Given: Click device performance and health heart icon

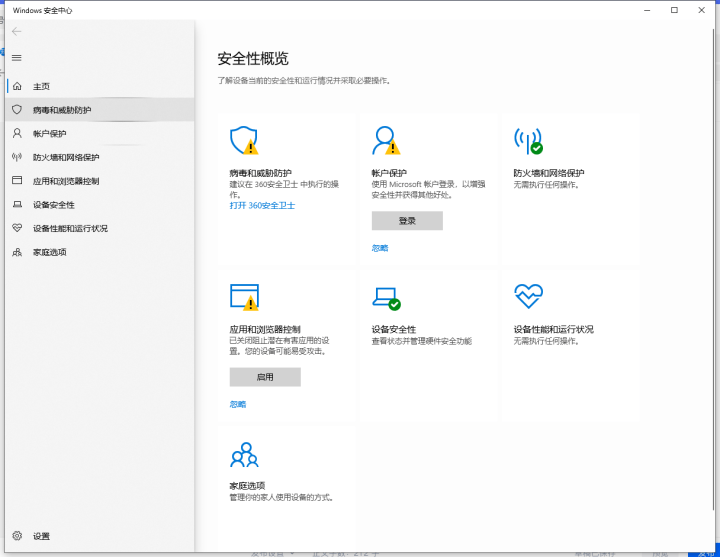Looking at the screenshot, I should click(527, 296).
